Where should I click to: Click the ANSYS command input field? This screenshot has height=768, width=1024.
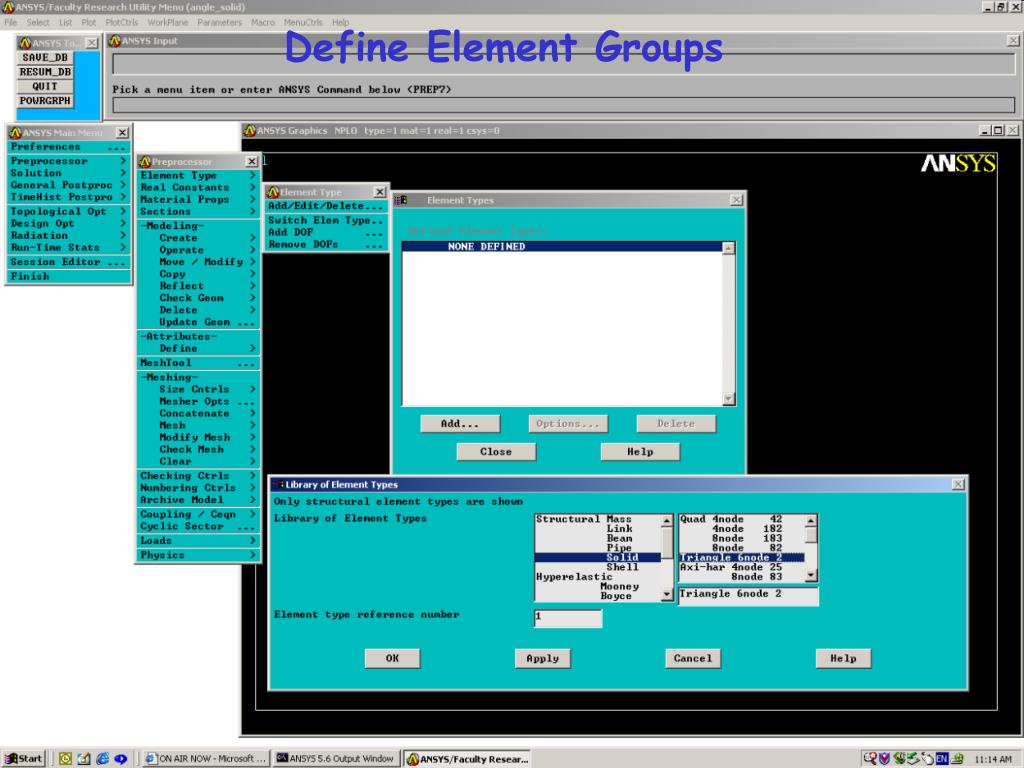click(x=564, y=104)
